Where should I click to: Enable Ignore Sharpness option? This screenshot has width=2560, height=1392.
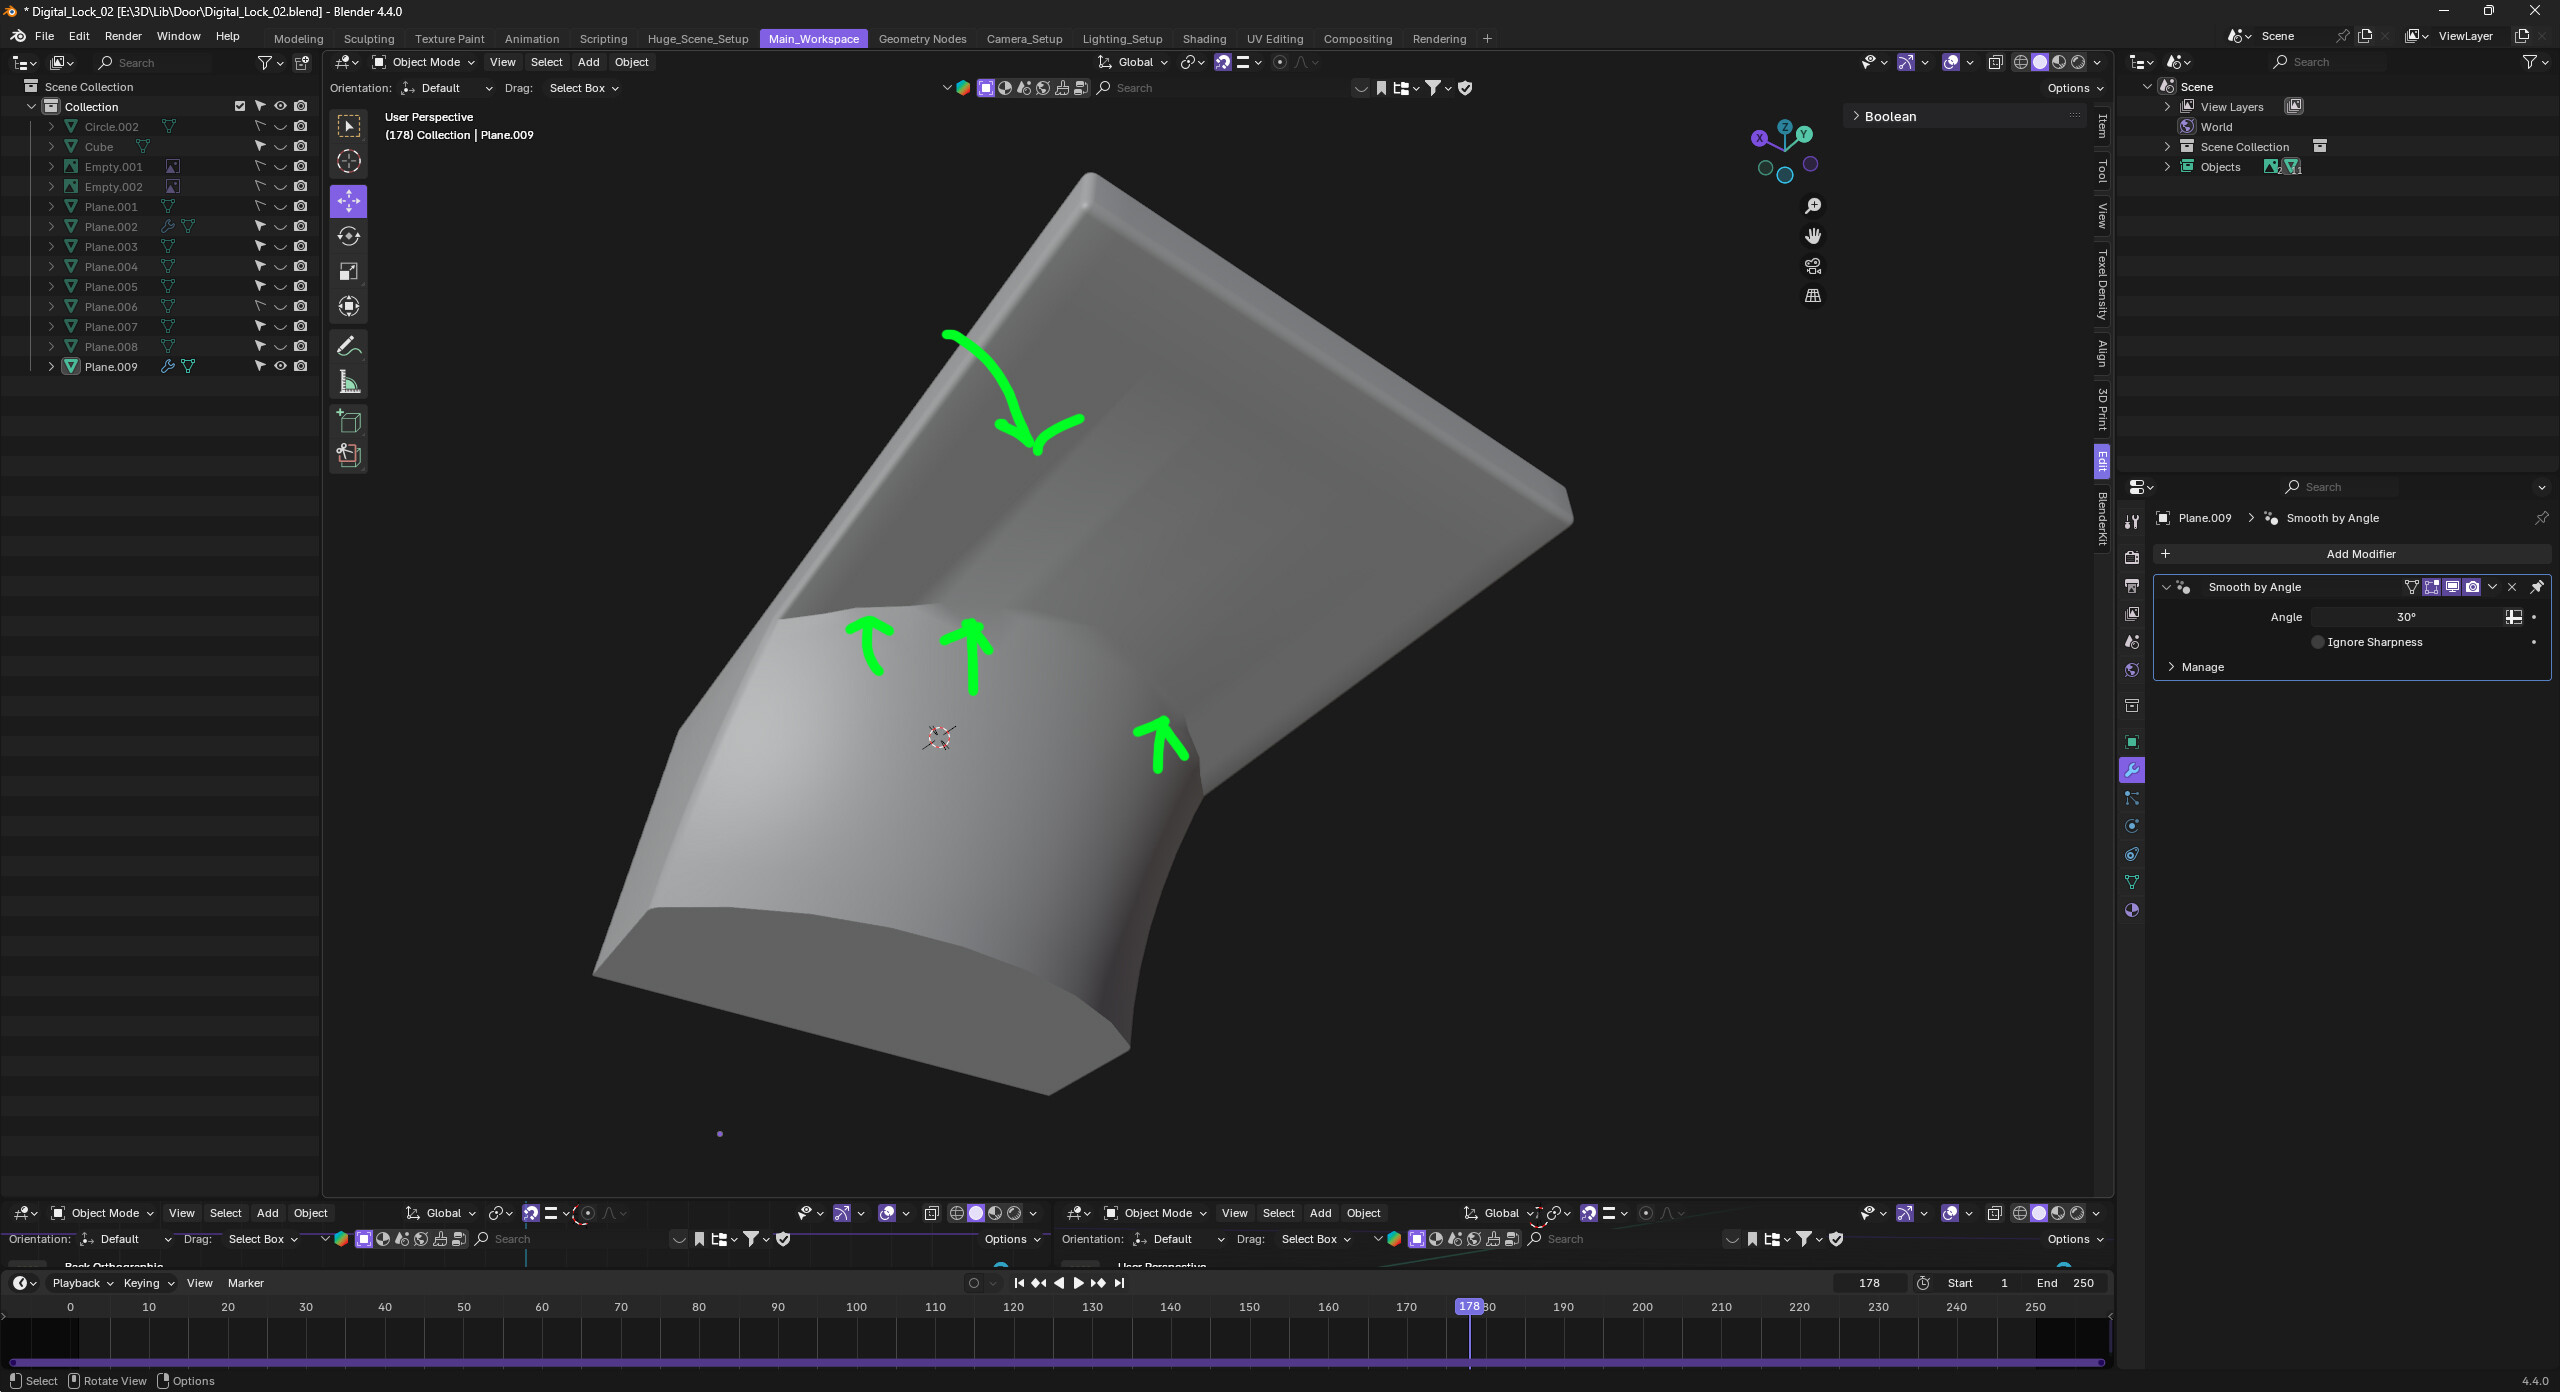click(x=2317, y=642)
